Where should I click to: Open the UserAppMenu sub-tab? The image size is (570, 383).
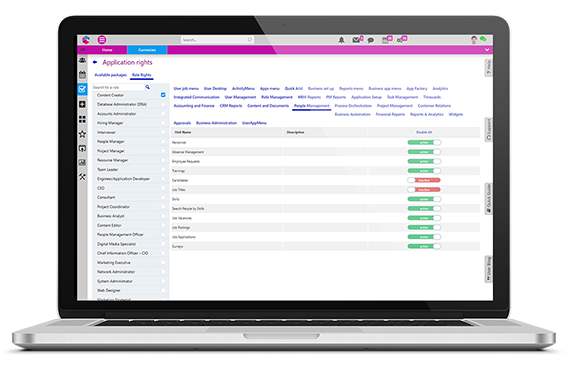tap(254, 123)
